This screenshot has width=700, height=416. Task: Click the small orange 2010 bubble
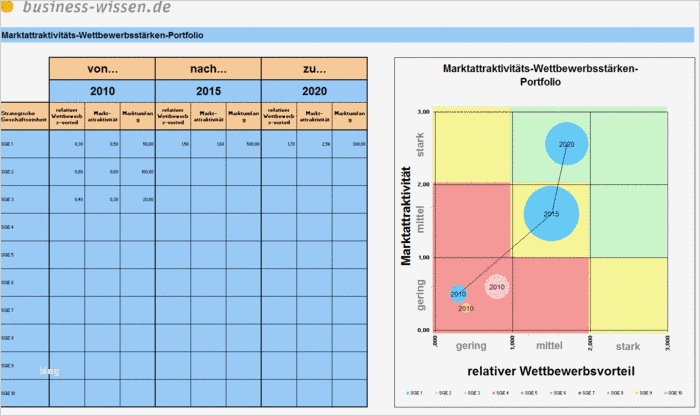(x=466, y=308)
